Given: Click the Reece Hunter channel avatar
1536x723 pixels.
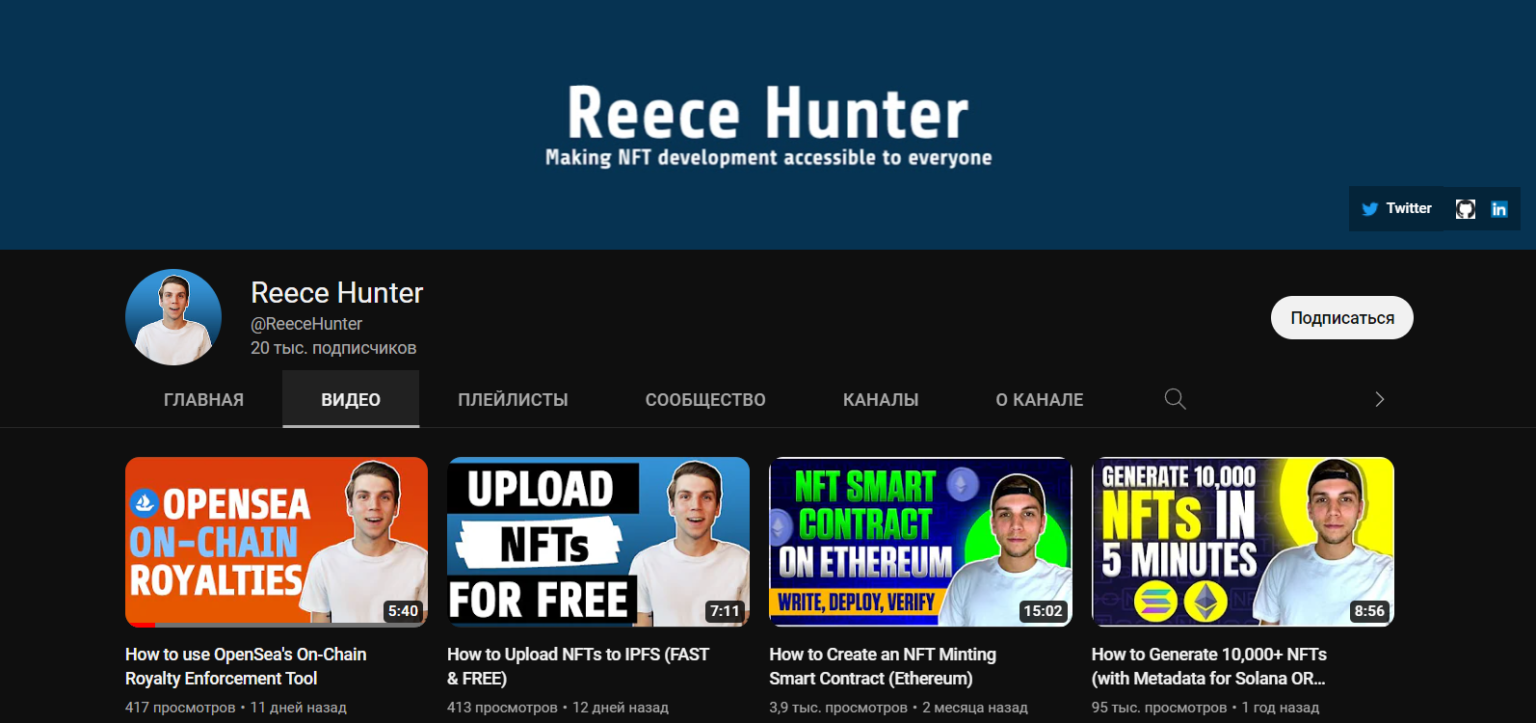Looking at the screenshot, I should [173, 317].
